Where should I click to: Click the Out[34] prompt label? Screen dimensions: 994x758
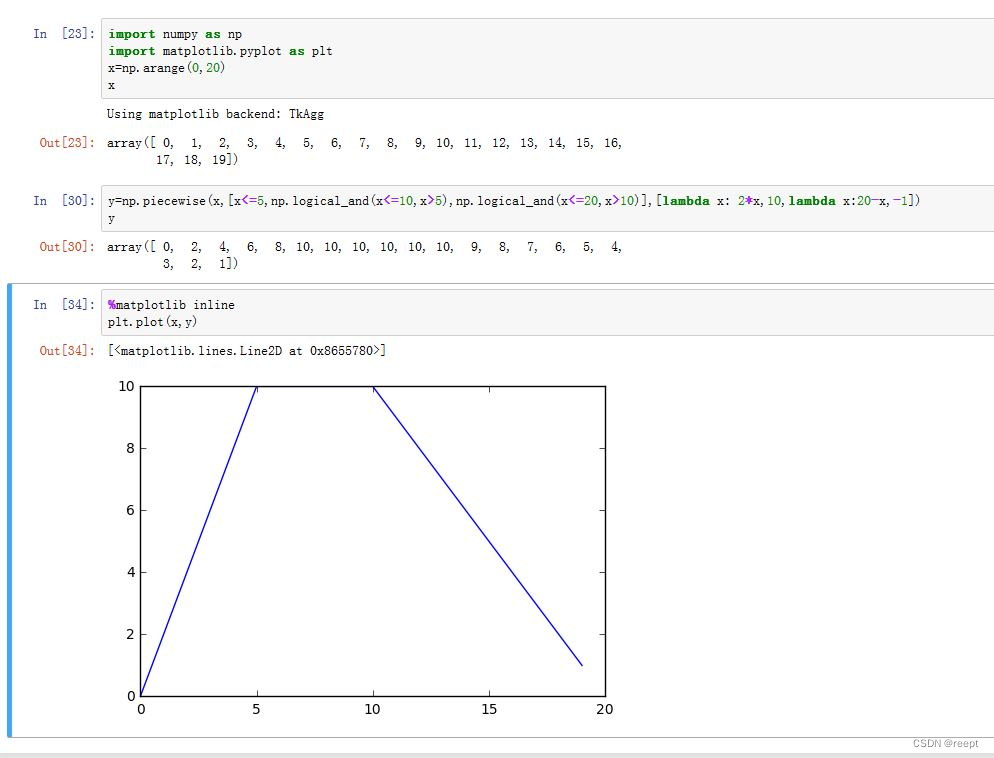[65, 350]
